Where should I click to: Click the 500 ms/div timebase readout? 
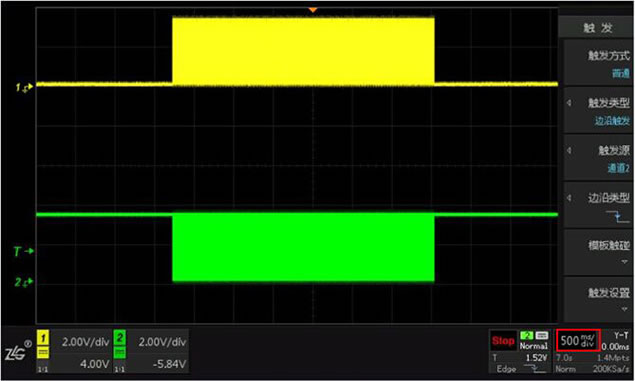(x=578, y=340)
